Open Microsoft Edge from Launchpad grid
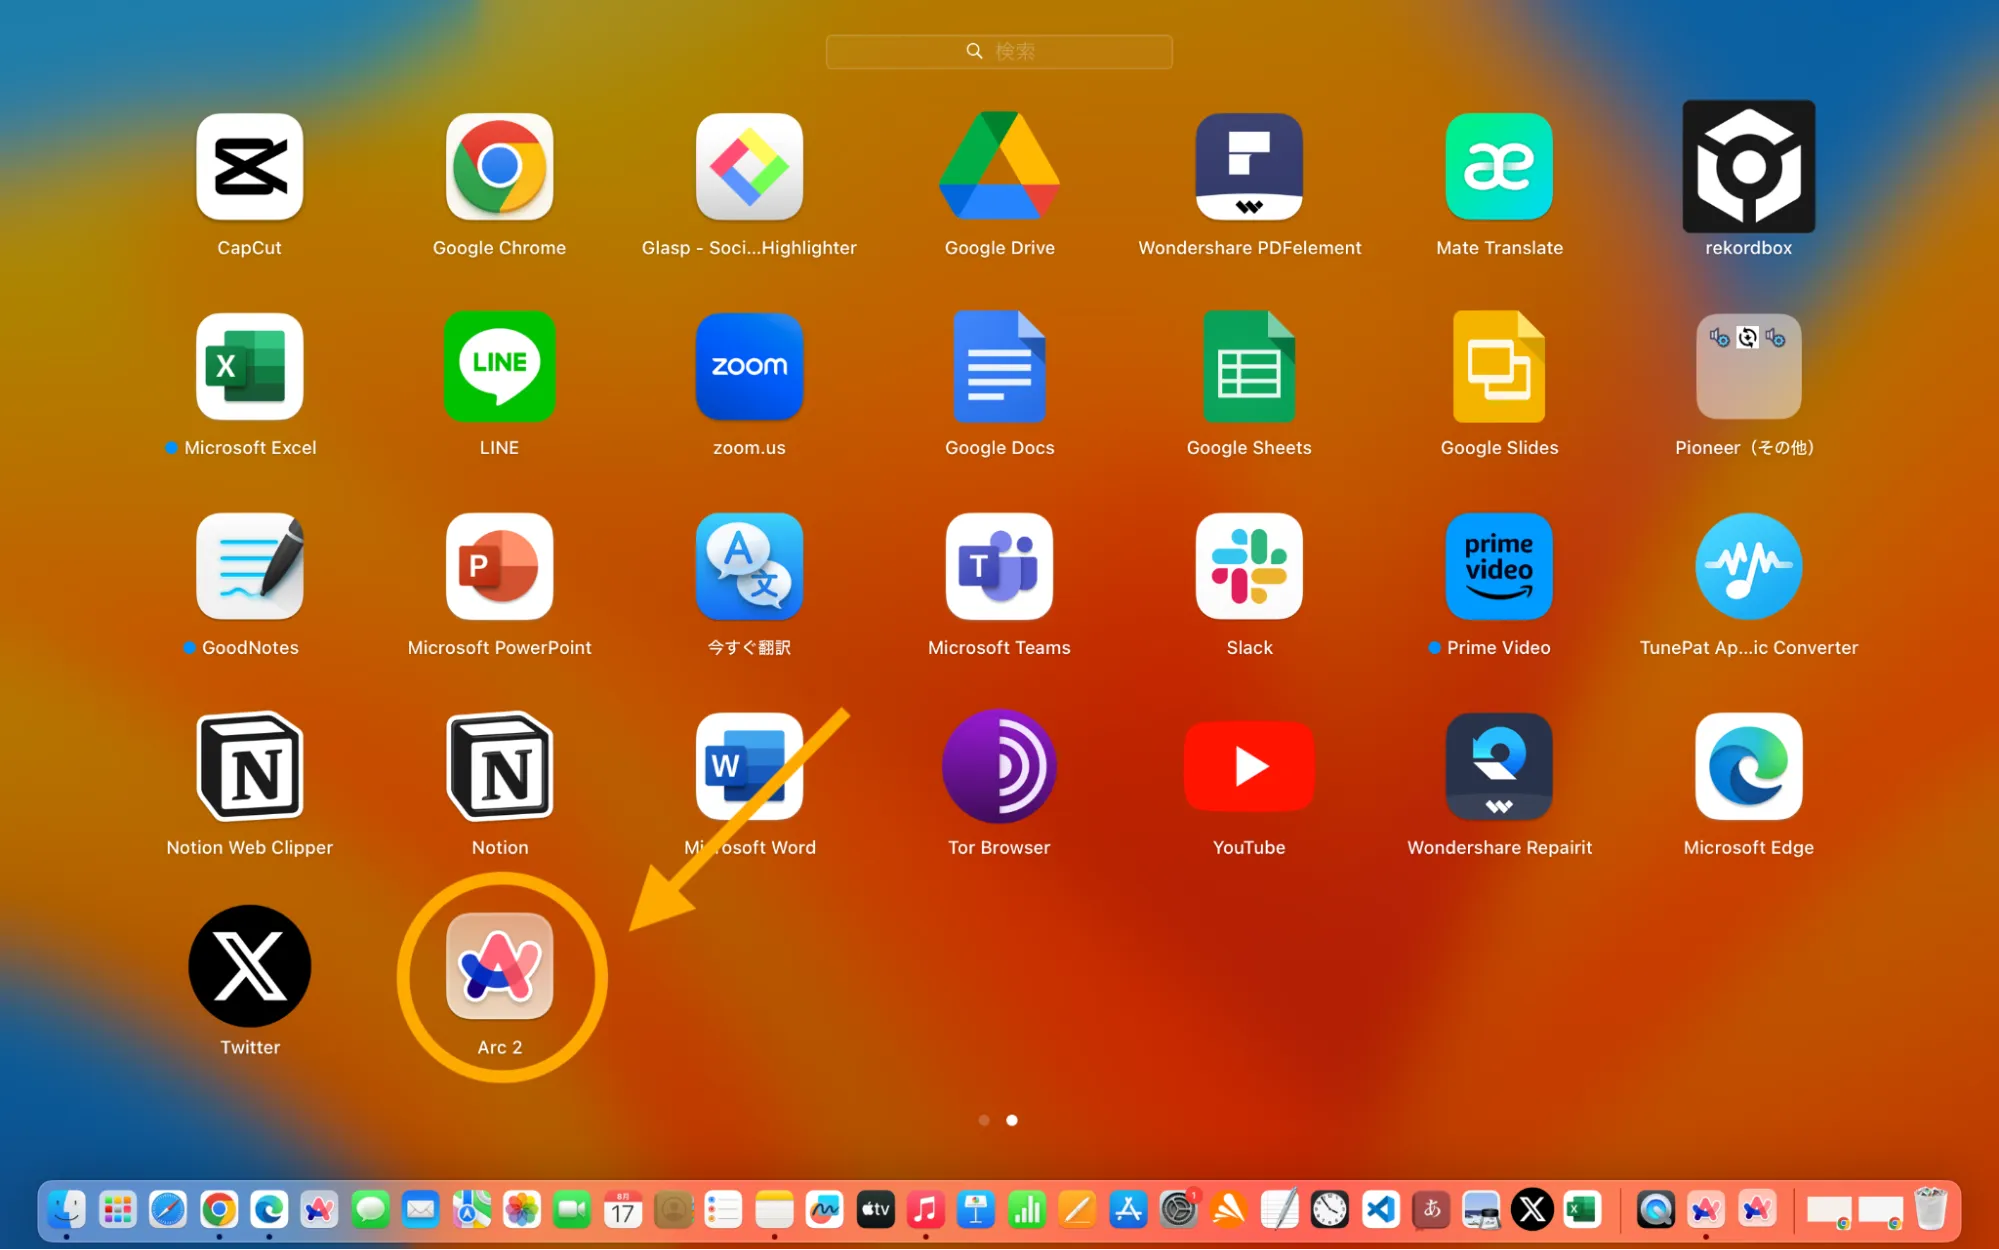The width and height of the screenshot is (1999, 1250). tap(1749, 767)
